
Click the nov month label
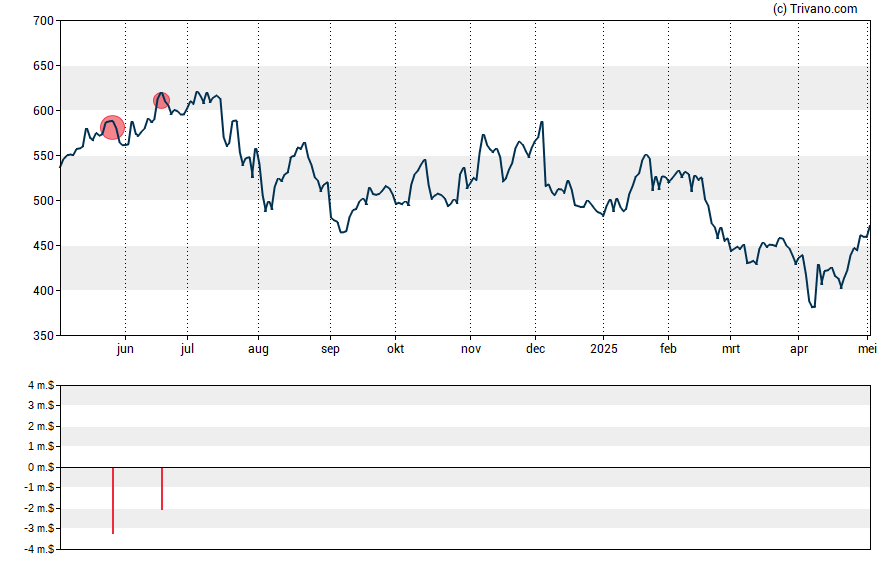pos(471,349)
